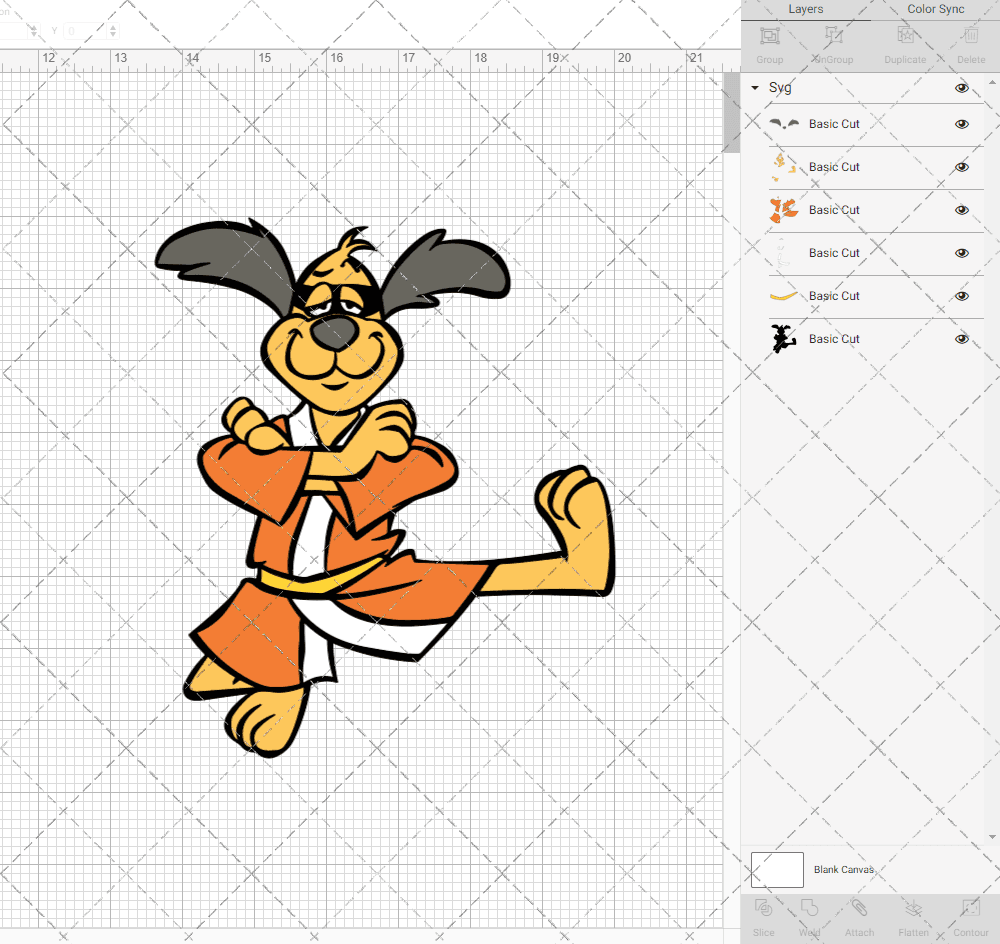Select black outline layer thumbnail
Image resolution: width=1000 pixels, height=944 pixels.
click(x=784, y=339)
